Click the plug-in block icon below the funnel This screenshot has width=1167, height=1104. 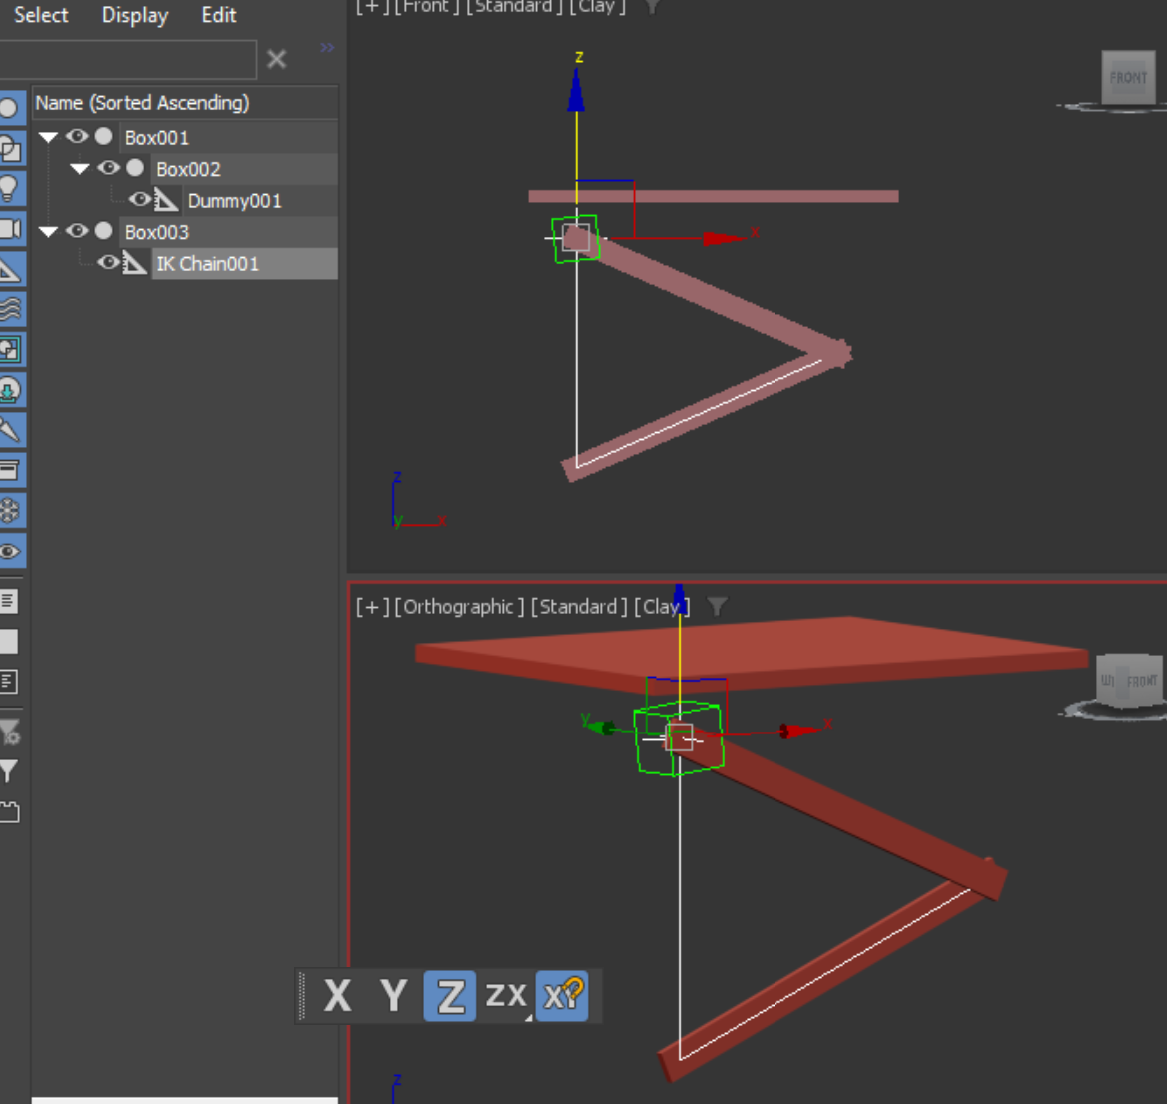(x=10, y=811)
